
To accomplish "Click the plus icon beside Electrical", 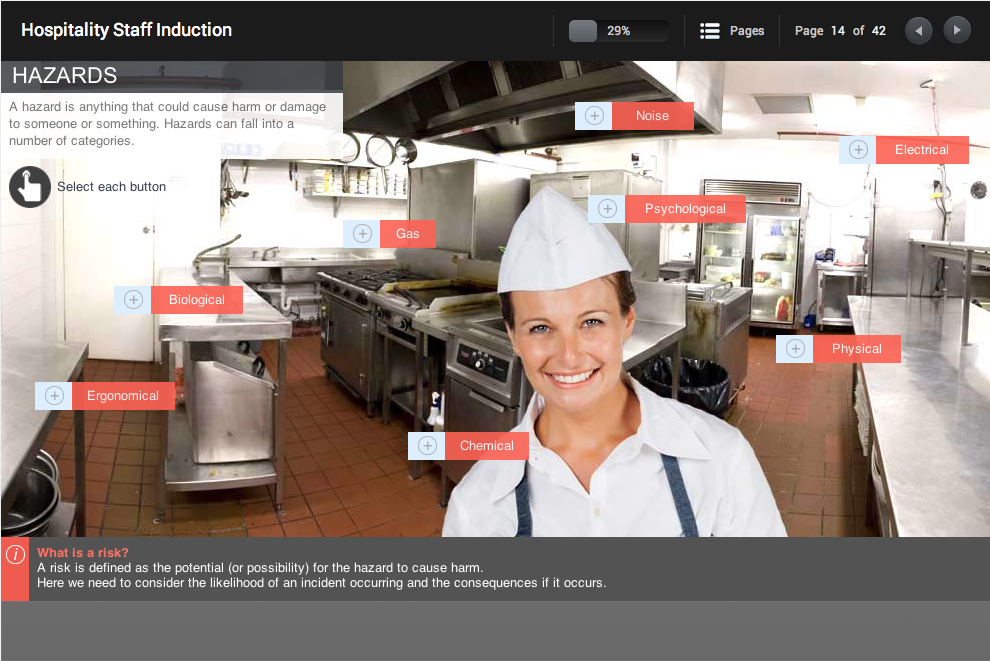I will (x=857, y=150).
